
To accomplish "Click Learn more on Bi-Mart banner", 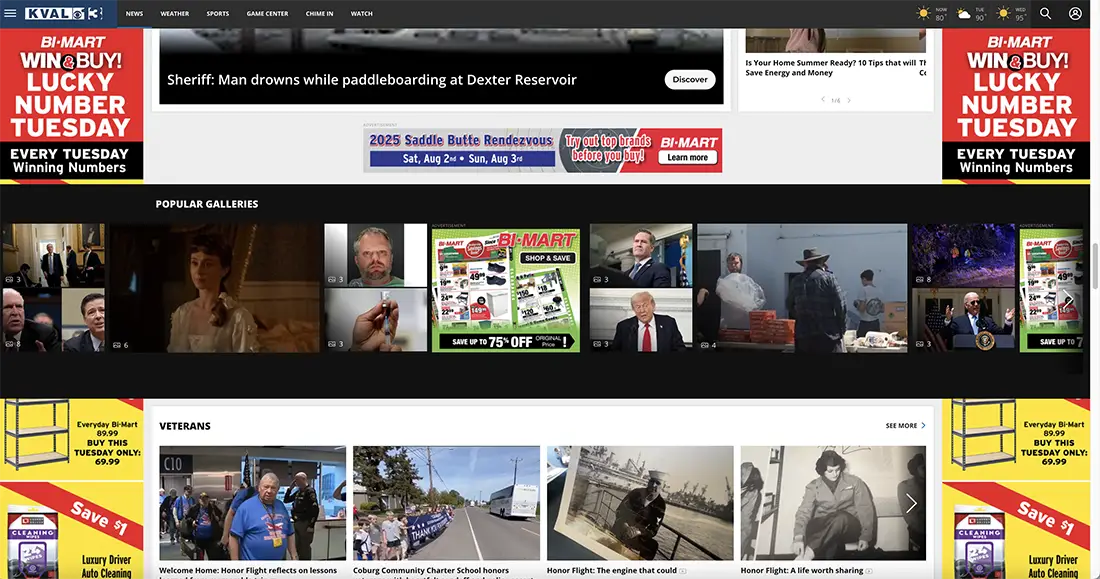I will pos(688,157).
